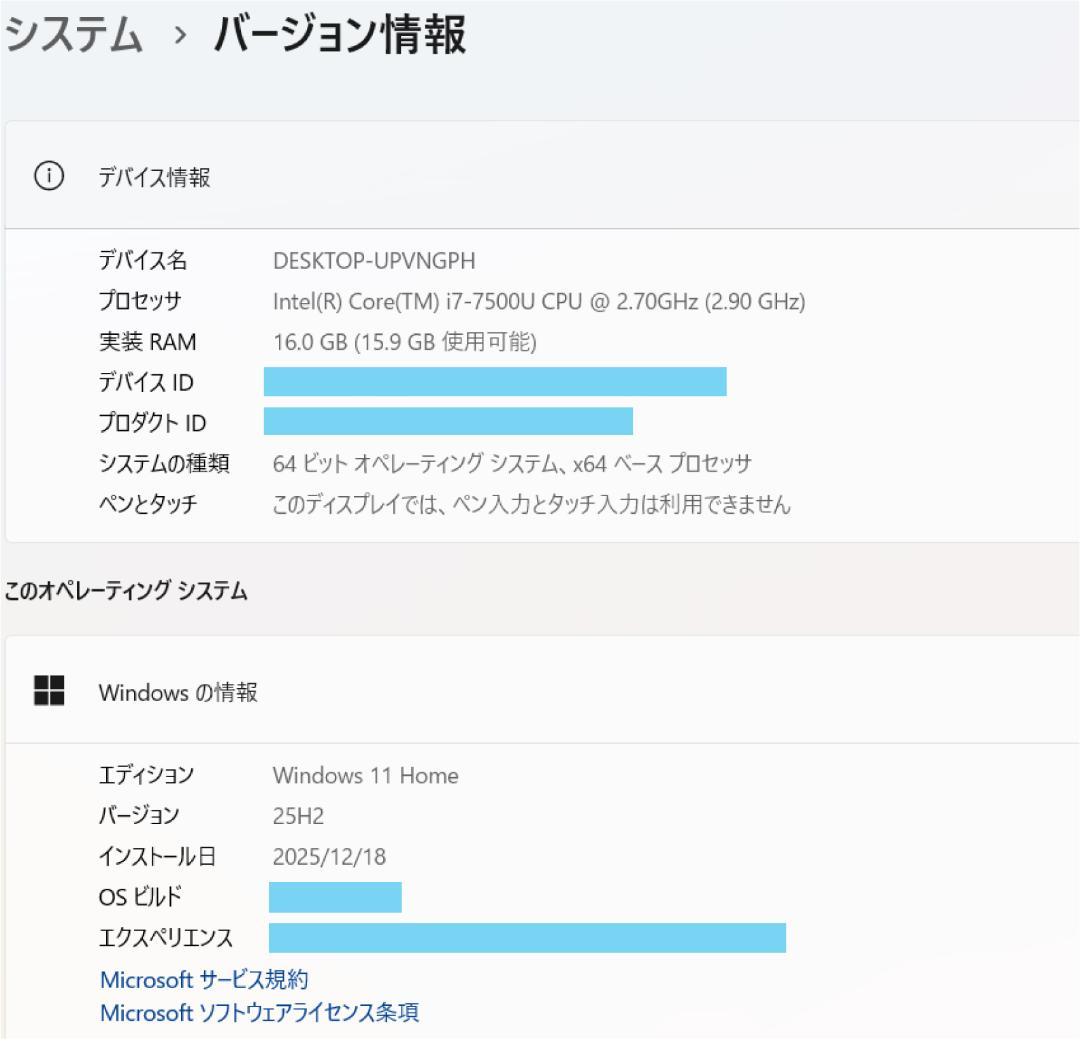Select the インストール日 value 2025/12/18
This screenshot has width=1080, height=1048.
[x=332, y=856]
